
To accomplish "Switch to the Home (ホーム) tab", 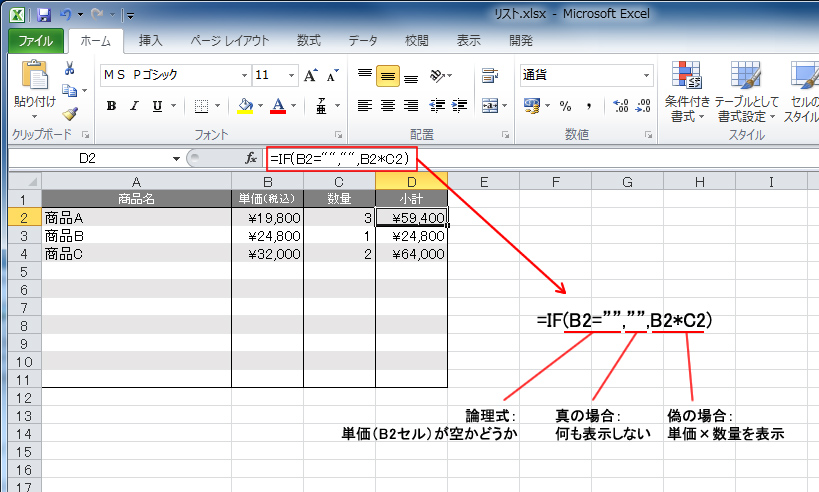I will (96, 41).
